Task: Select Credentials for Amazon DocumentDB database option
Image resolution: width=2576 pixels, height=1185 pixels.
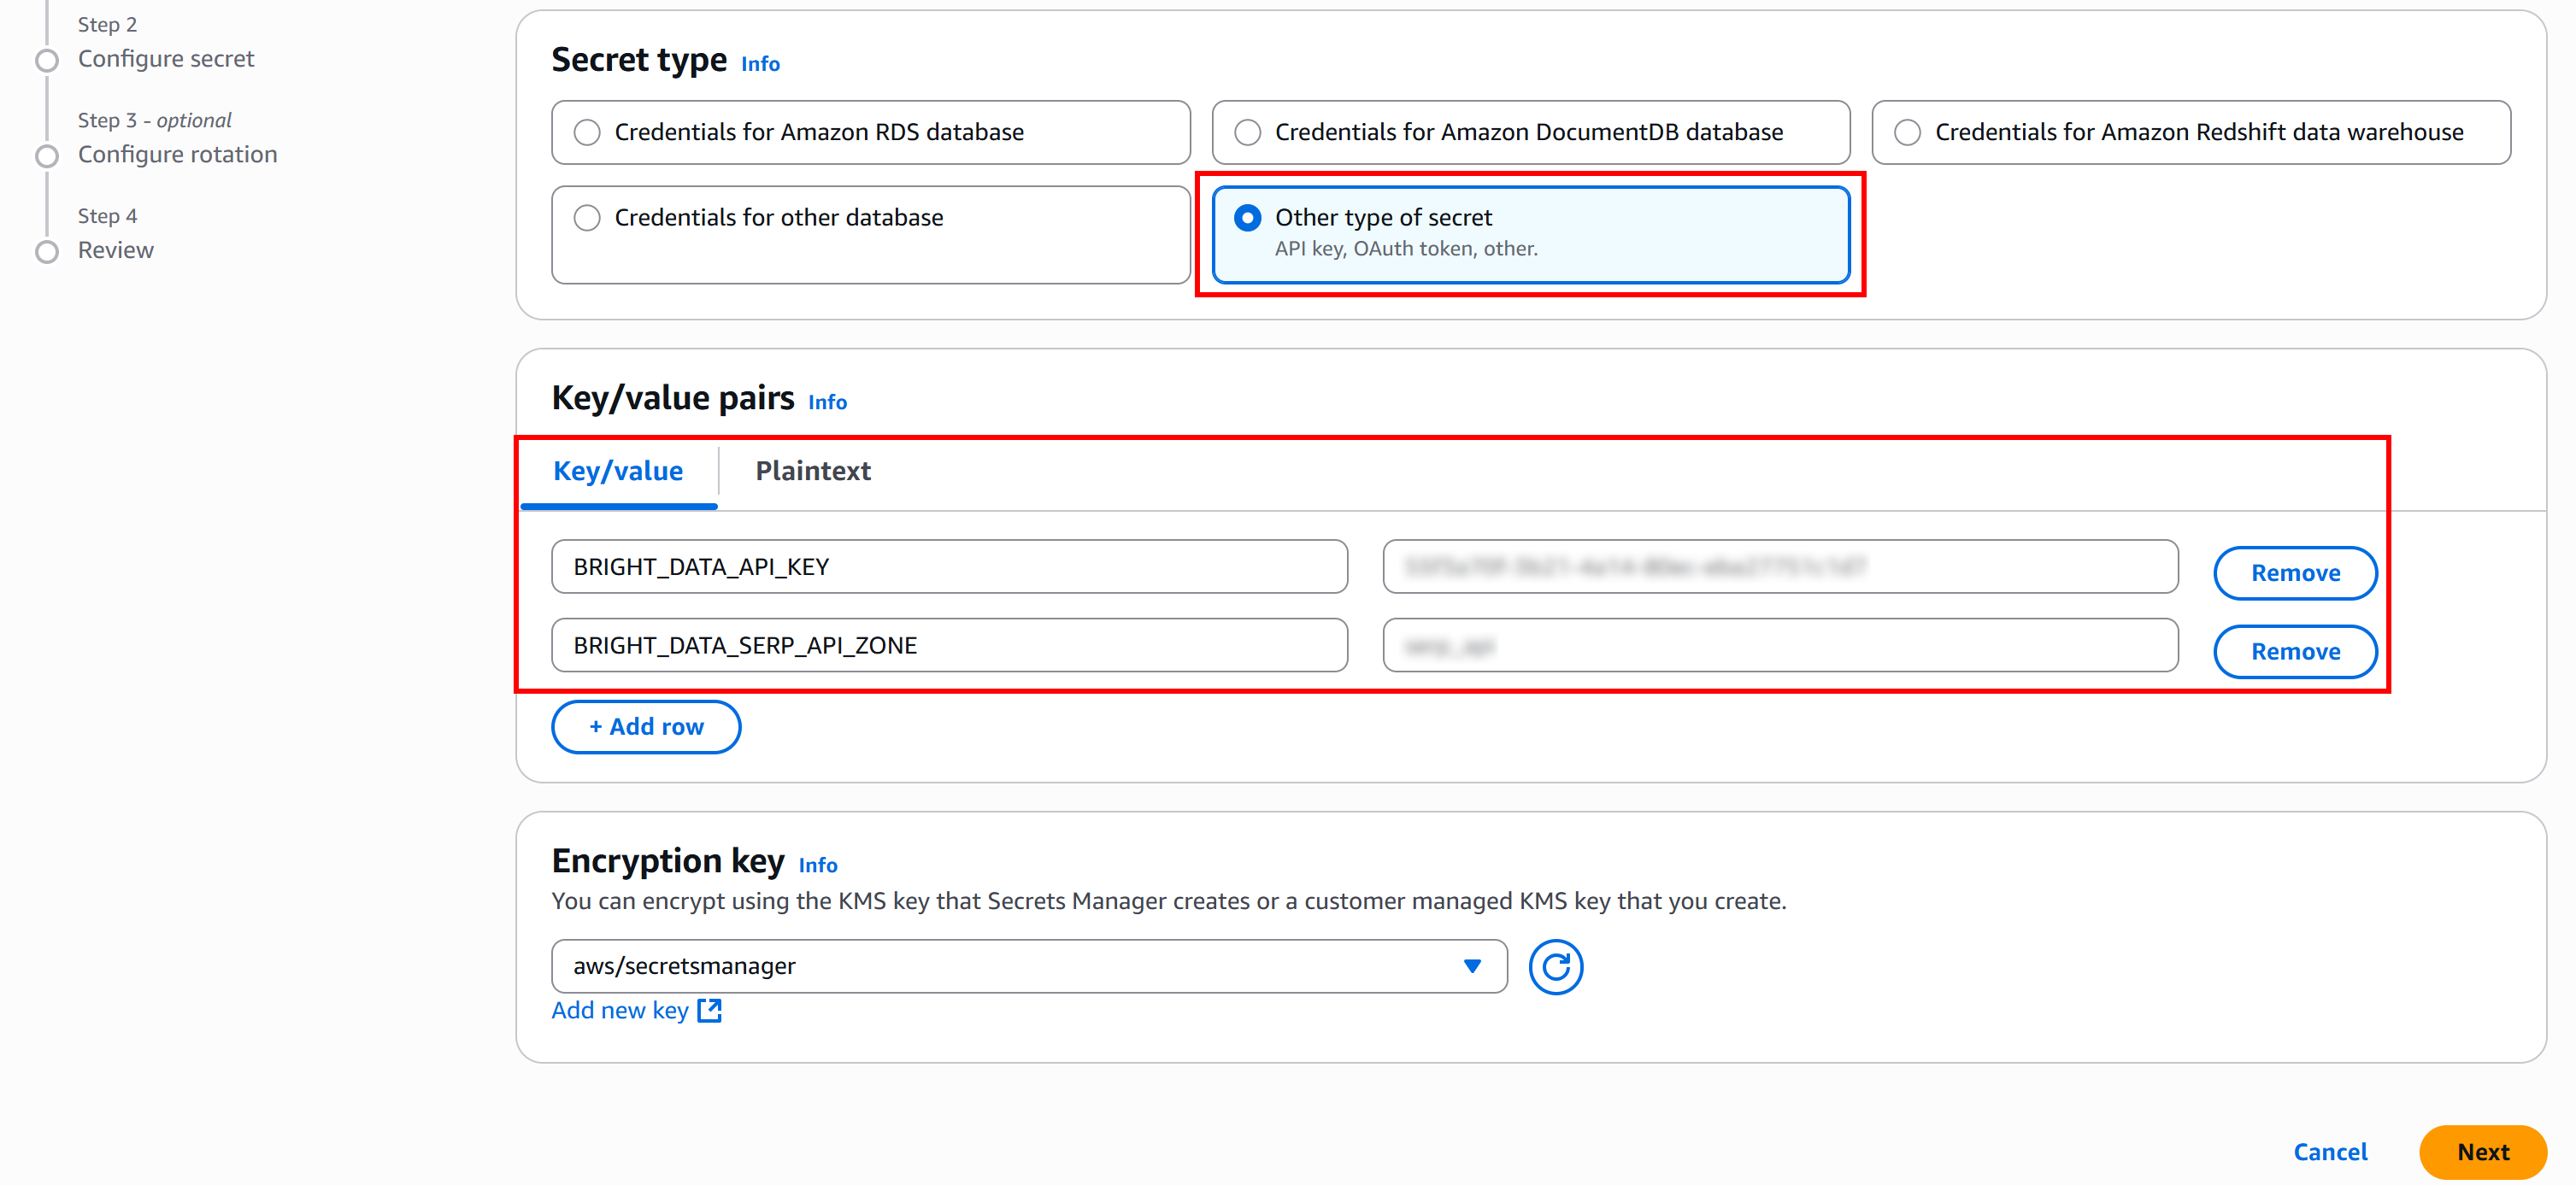Action: (x=1247, y=132)
